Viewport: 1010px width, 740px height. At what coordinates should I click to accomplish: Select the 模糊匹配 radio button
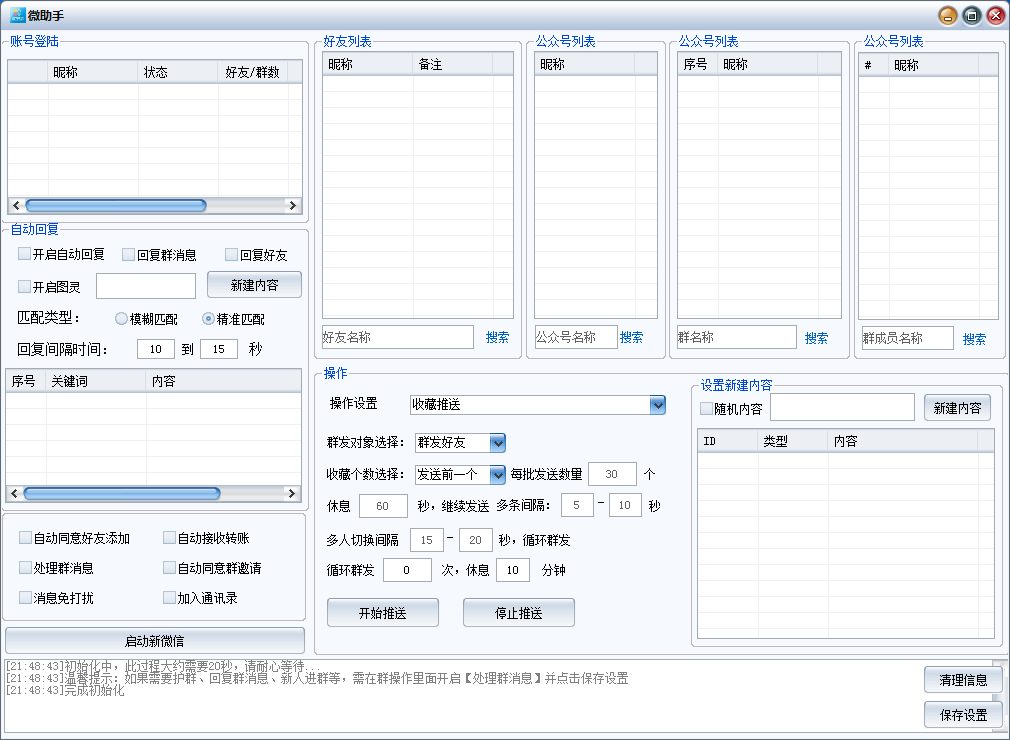[x=122, y=319]
